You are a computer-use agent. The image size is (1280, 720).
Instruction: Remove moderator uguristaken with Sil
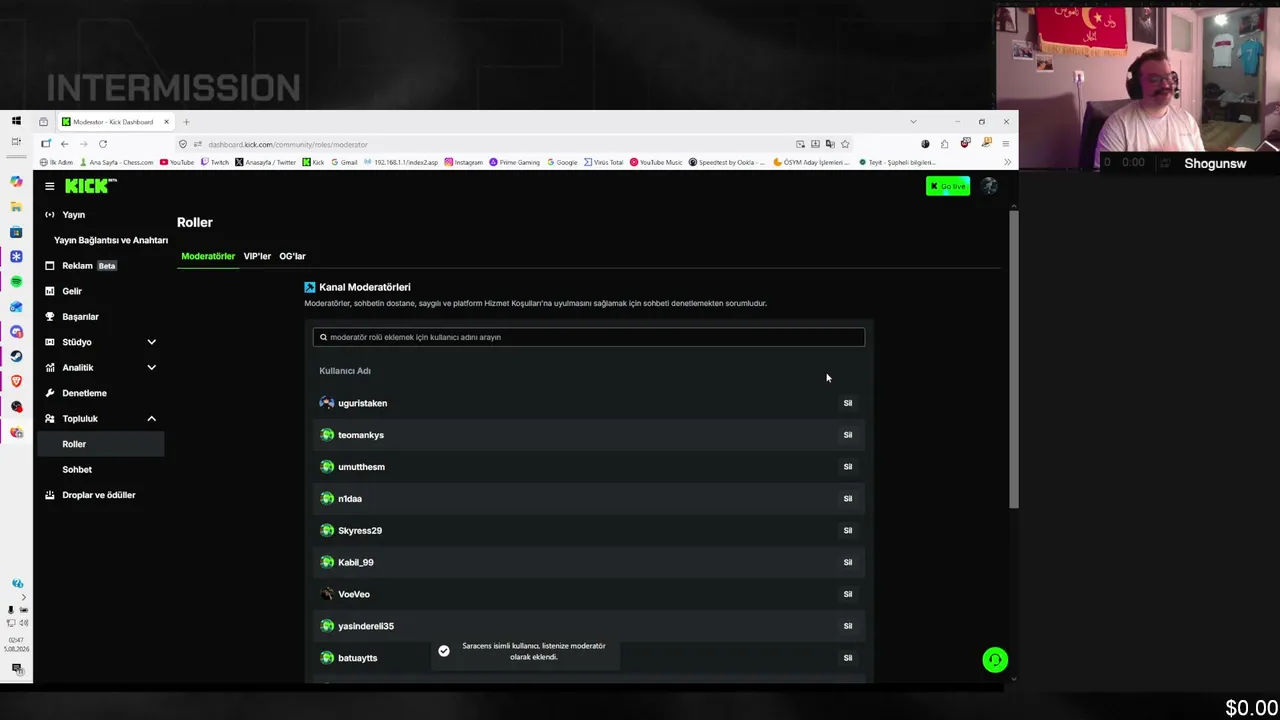coord(848,403)
